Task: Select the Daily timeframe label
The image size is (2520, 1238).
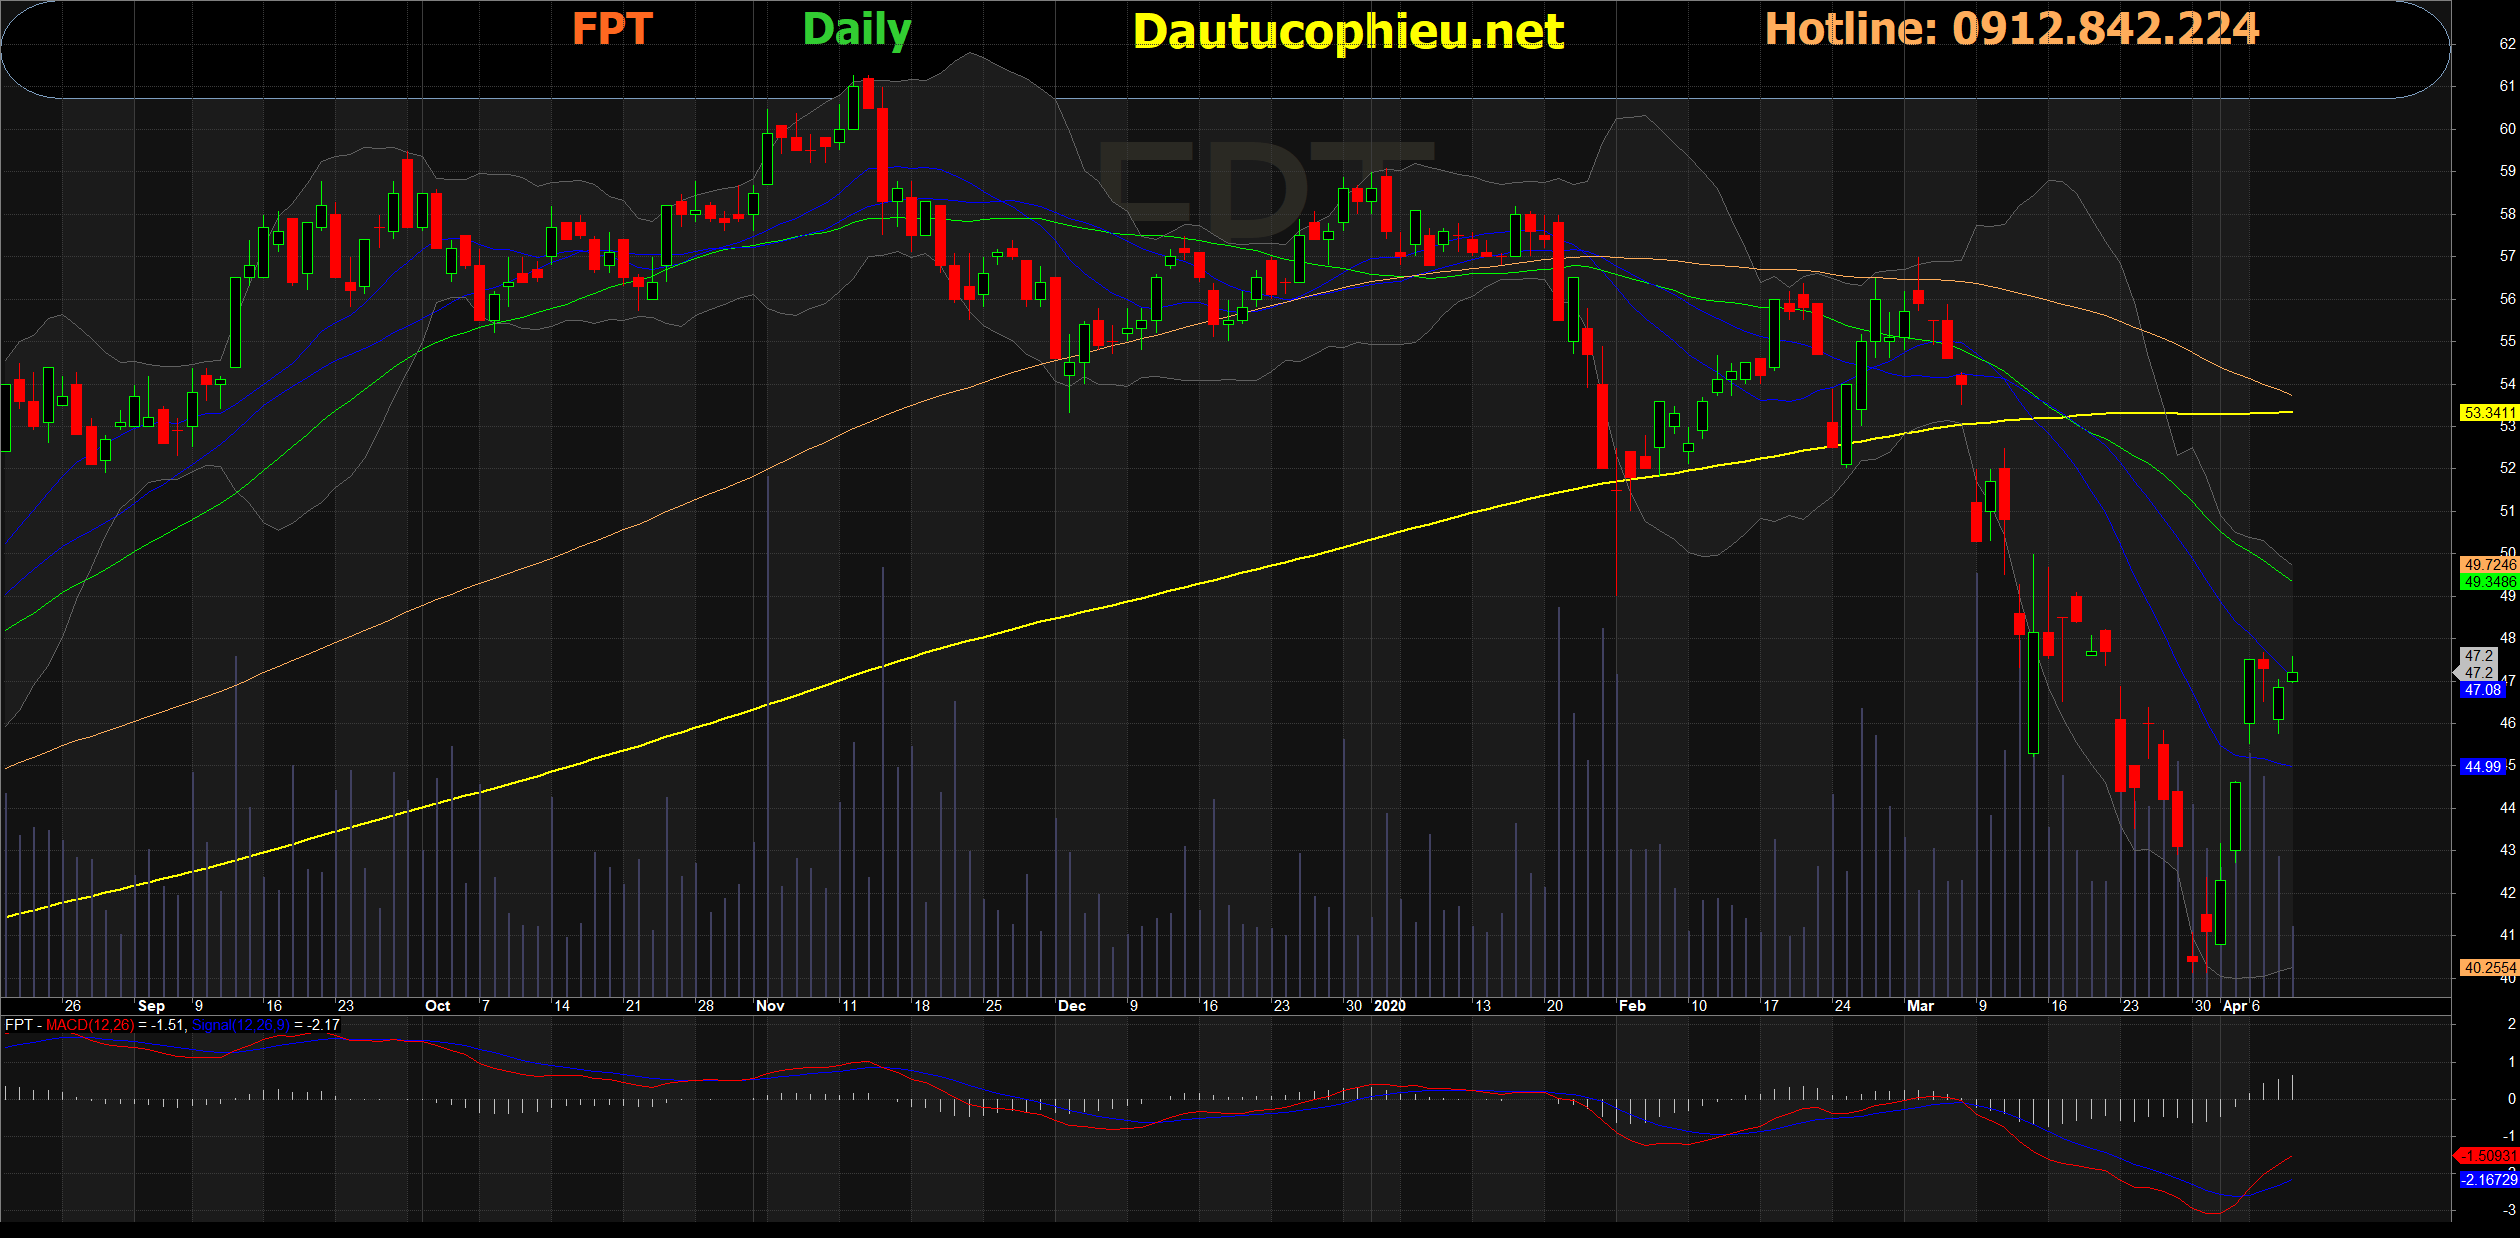Action: click(857, 29)
